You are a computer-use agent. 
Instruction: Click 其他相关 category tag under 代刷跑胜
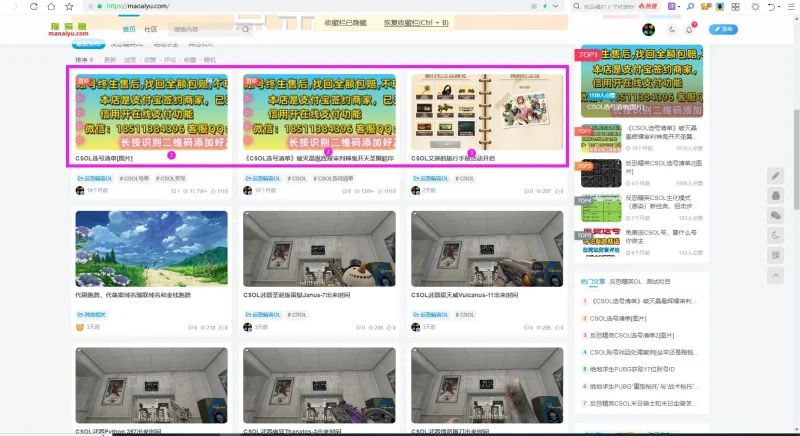[91, 315]
